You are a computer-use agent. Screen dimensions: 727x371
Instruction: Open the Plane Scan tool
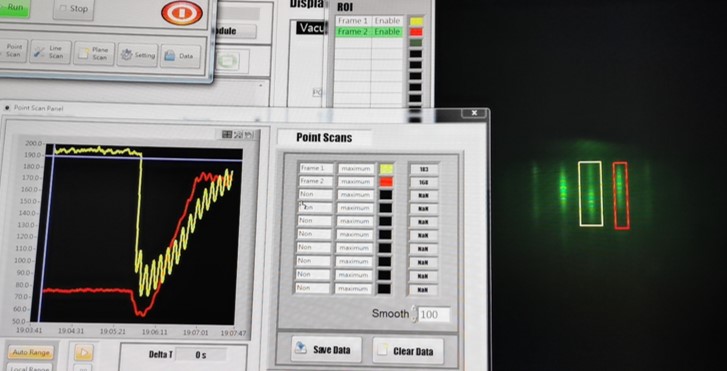coord(94,53)
